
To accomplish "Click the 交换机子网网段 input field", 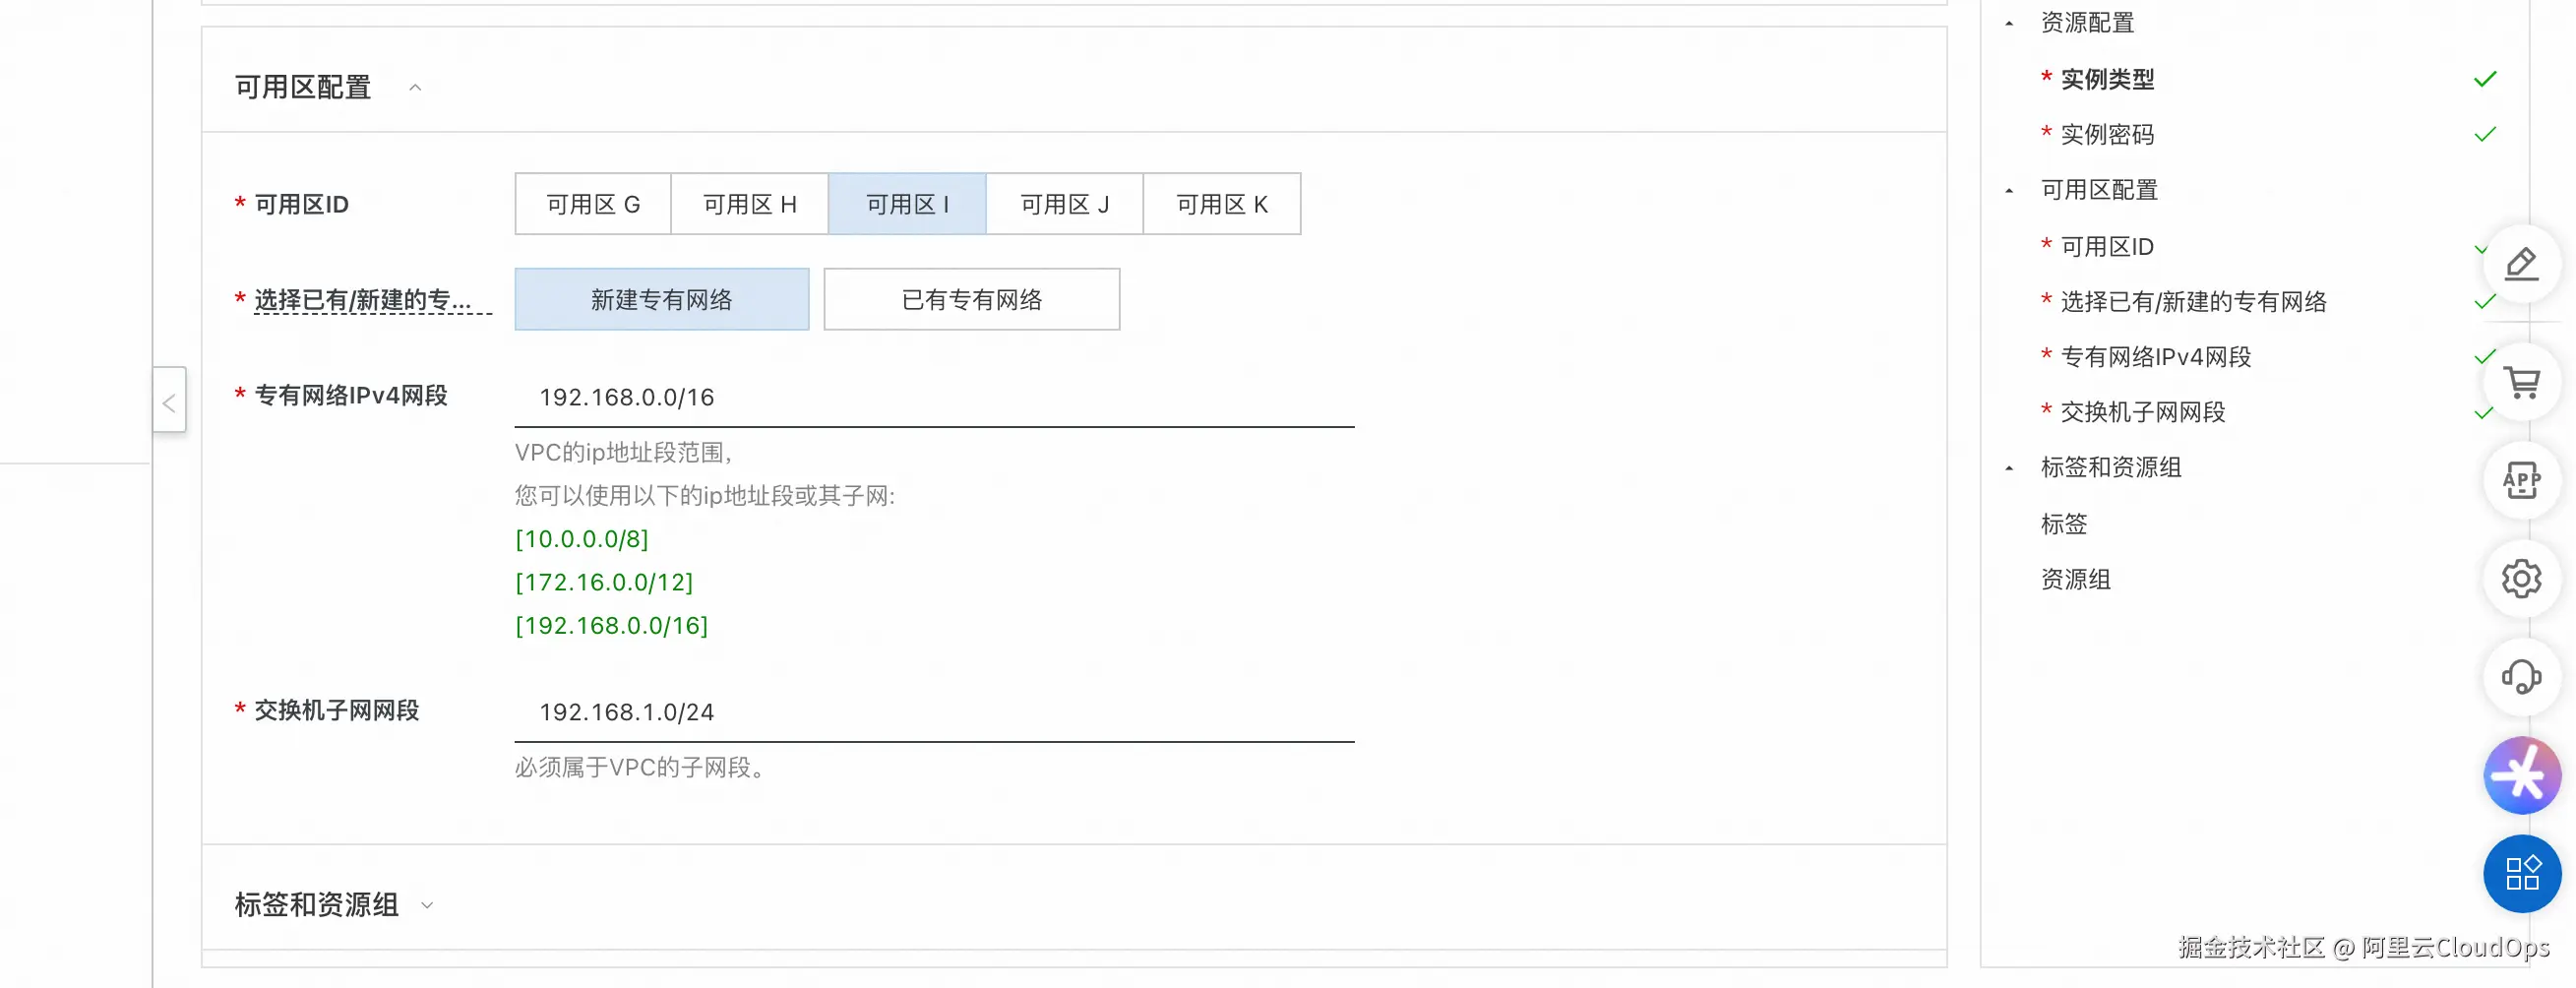I will click(x=934, y=712).
